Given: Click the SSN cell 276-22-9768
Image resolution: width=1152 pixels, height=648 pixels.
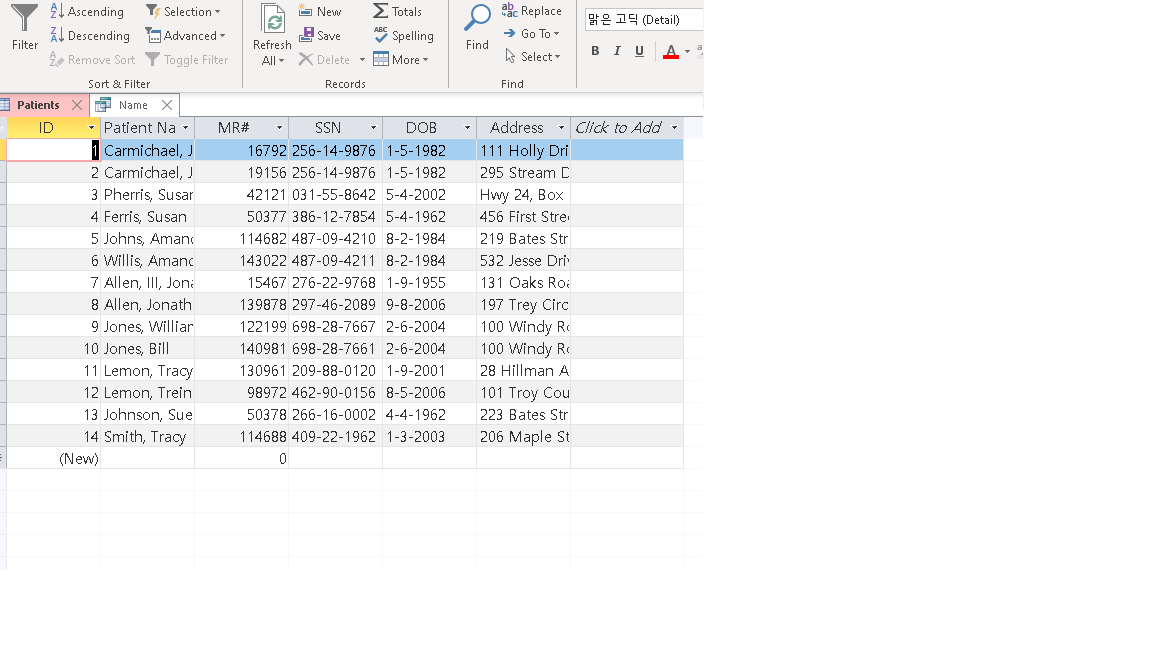Looking at the screenshot, I should click(x=336, y=283).
